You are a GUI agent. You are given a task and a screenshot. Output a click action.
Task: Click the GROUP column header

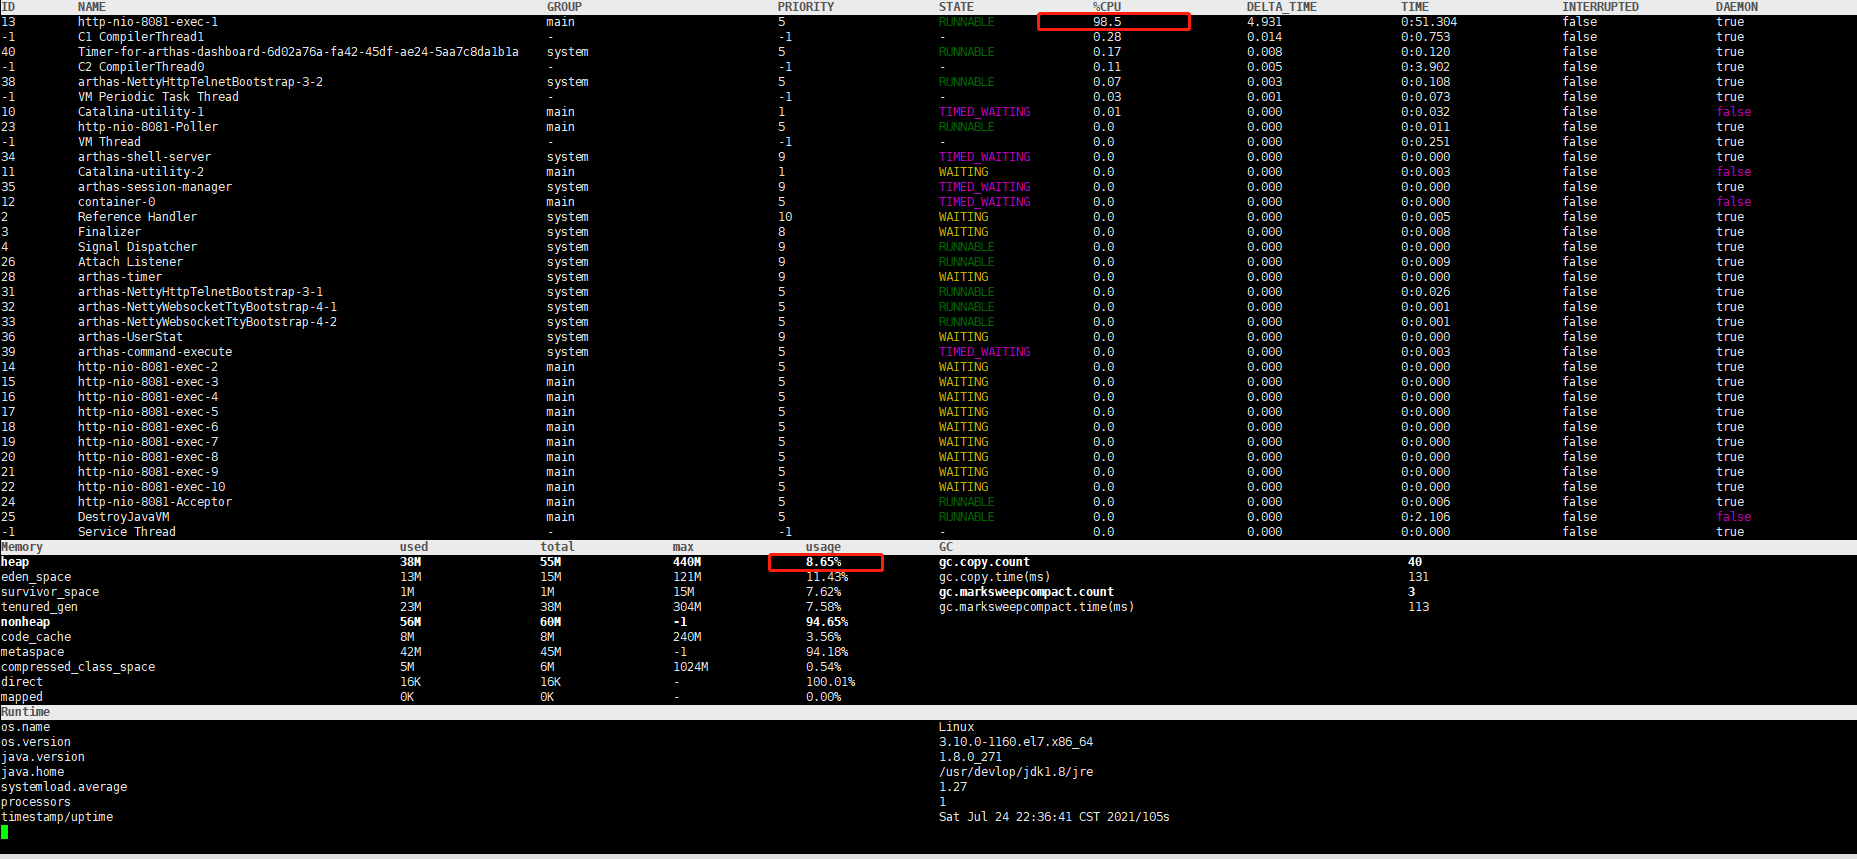click(x=564, y=7)
